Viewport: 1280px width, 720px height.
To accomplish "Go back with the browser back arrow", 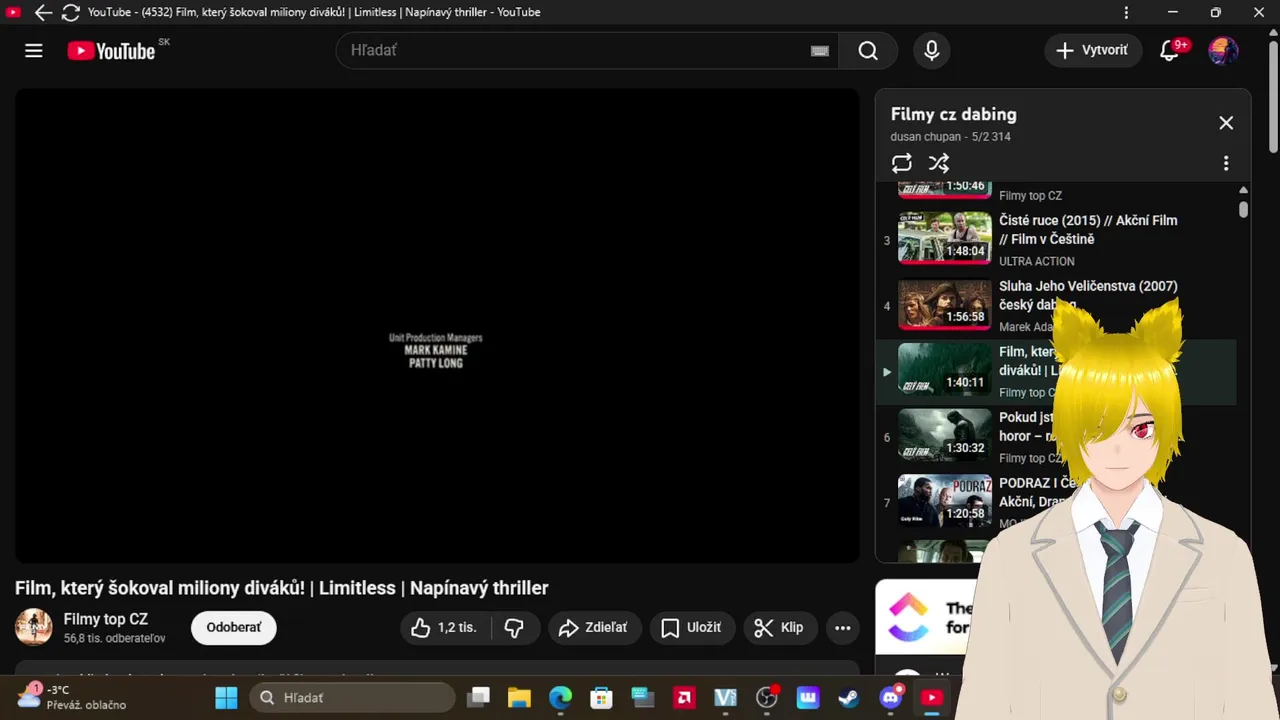I will pyautogui.click(x=43, y=13).
